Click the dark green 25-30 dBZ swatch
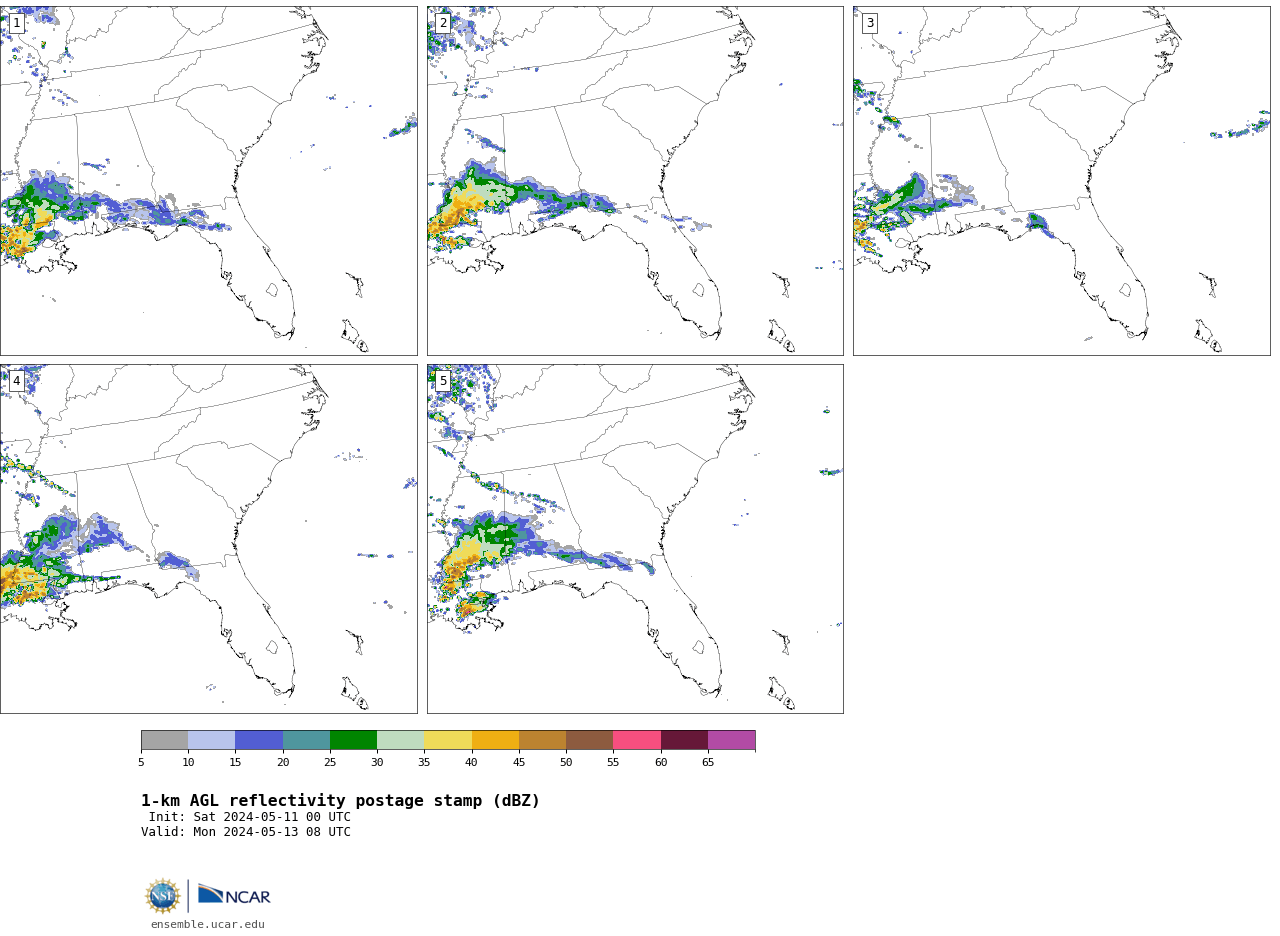 (353, 740)
